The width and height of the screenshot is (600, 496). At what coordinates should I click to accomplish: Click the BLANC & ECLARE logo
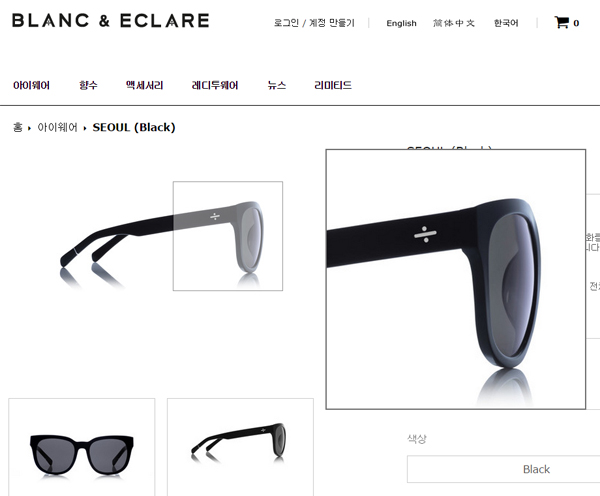(x=111, y=21)
